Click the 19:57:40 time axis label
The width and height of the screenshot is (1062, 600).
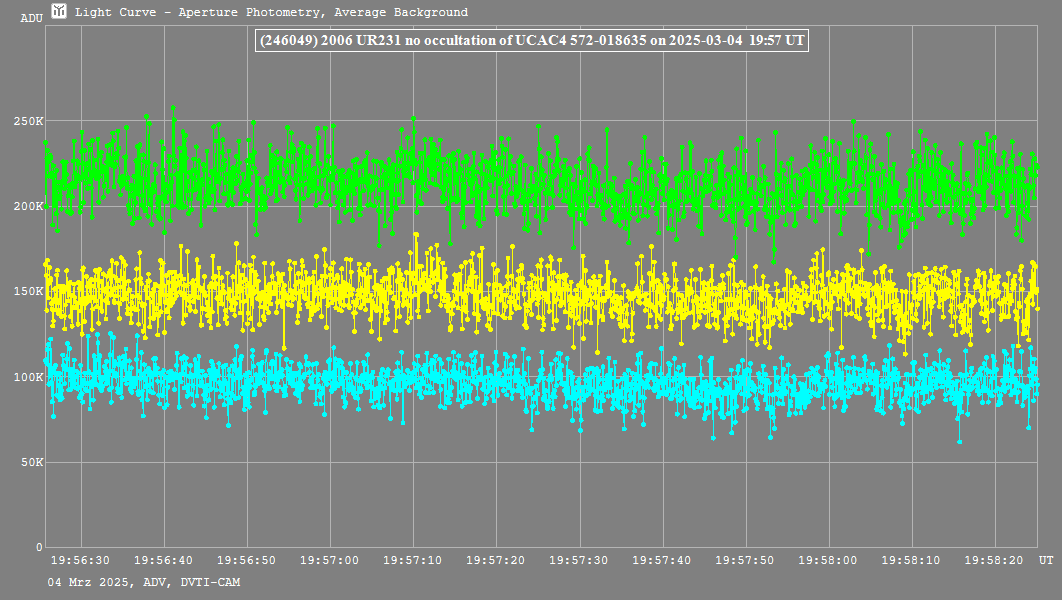661,561
